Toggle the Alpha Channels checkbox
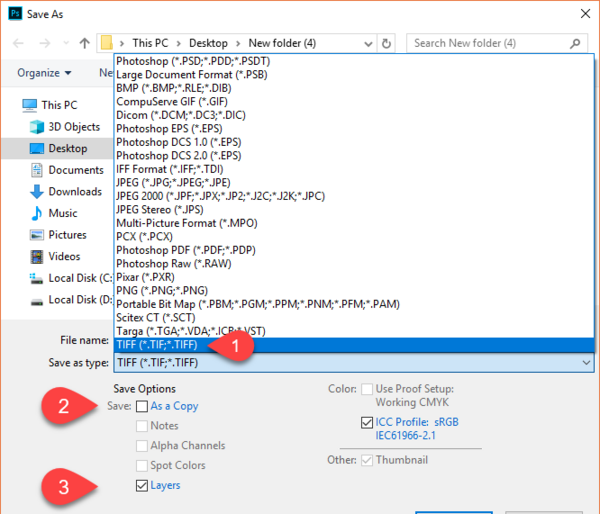This screenshot has width=600, height=514. (142, 446)
